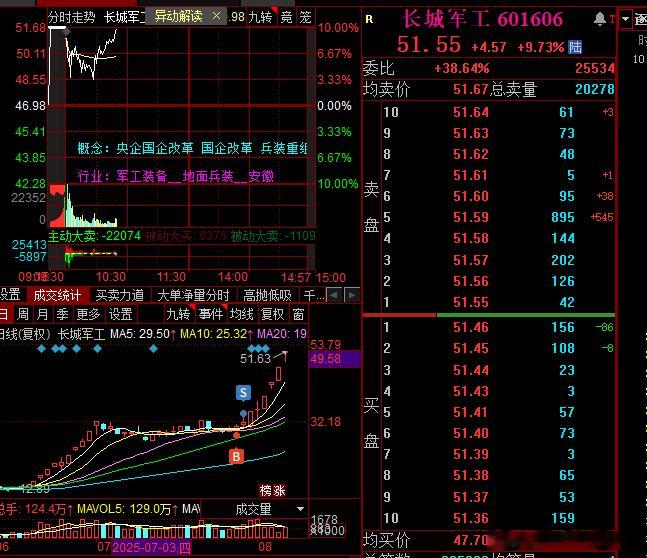647x558 pixels.
Task: Click the blue S sell signal marker
Action: (243, 393)
